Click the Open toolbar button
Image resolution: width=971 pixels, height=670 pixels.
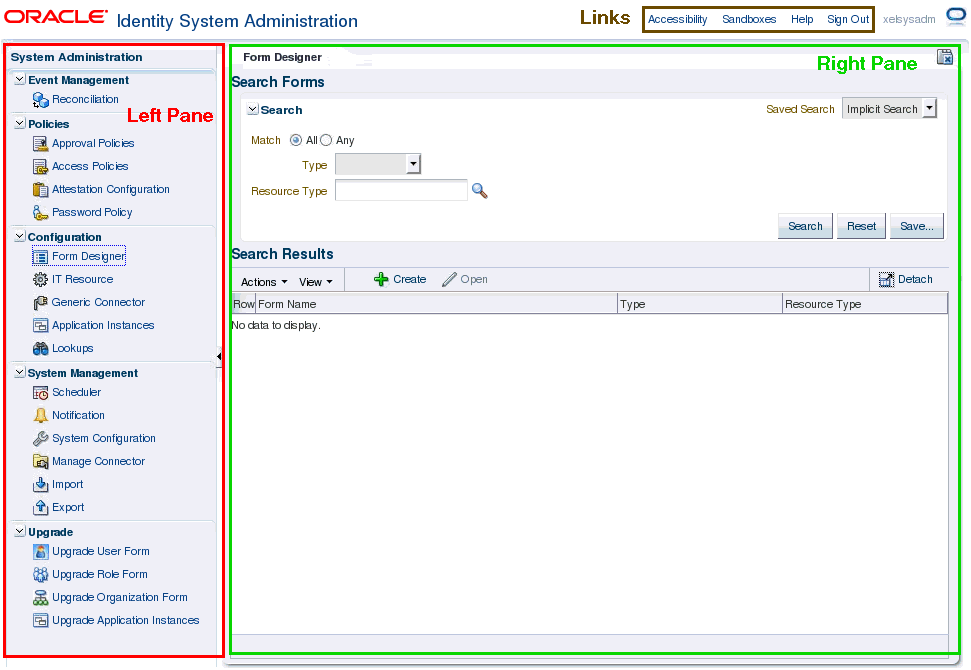pyautogui.click(x=465, y=279)
